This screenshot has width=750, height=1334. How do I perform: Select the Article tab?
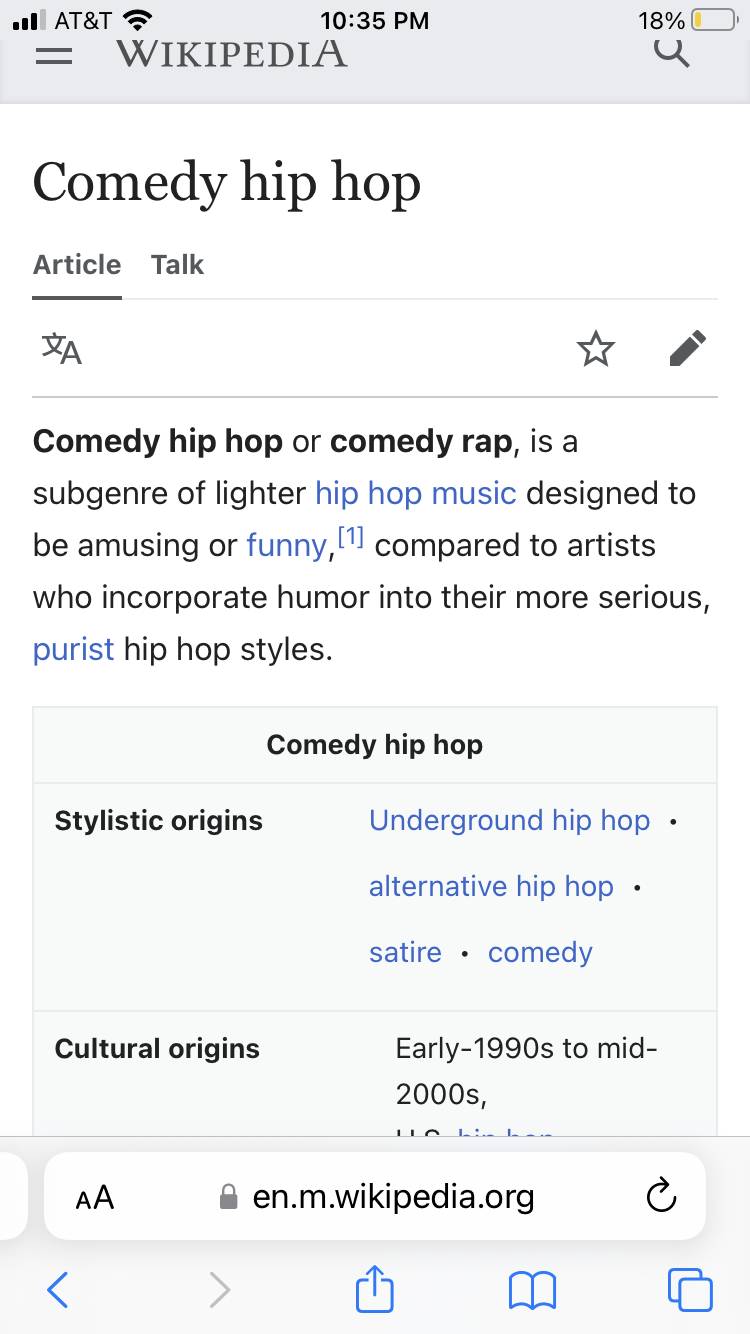point(77,265)
